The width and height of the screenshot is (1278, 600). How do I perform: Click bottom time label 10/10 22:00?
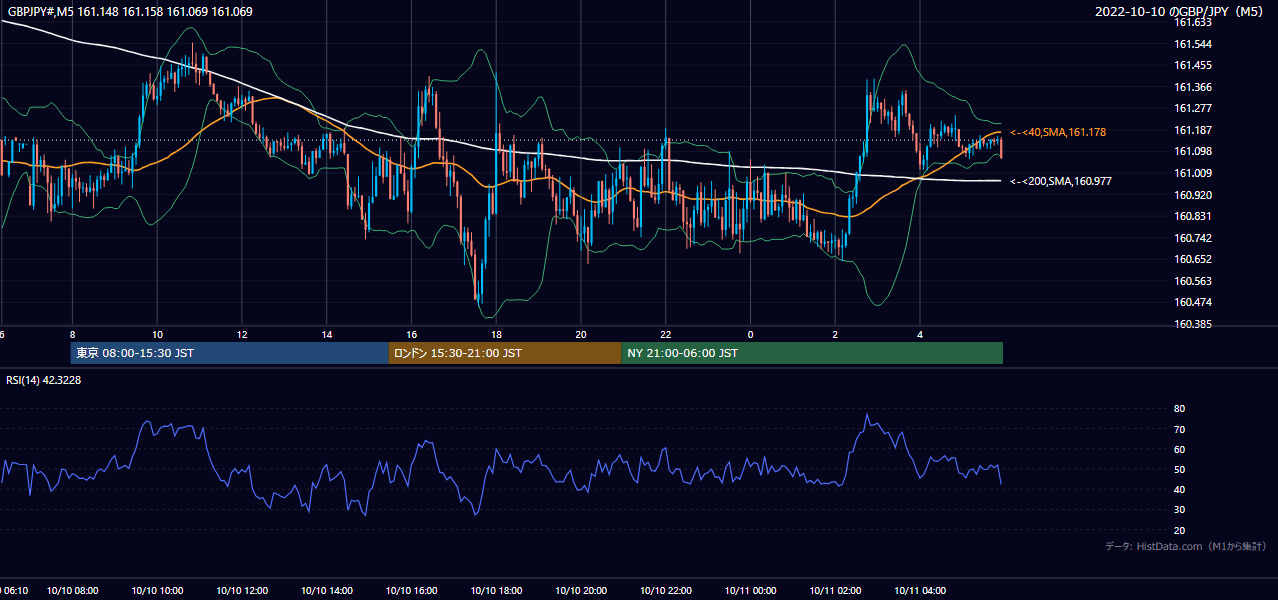point(666,590)
